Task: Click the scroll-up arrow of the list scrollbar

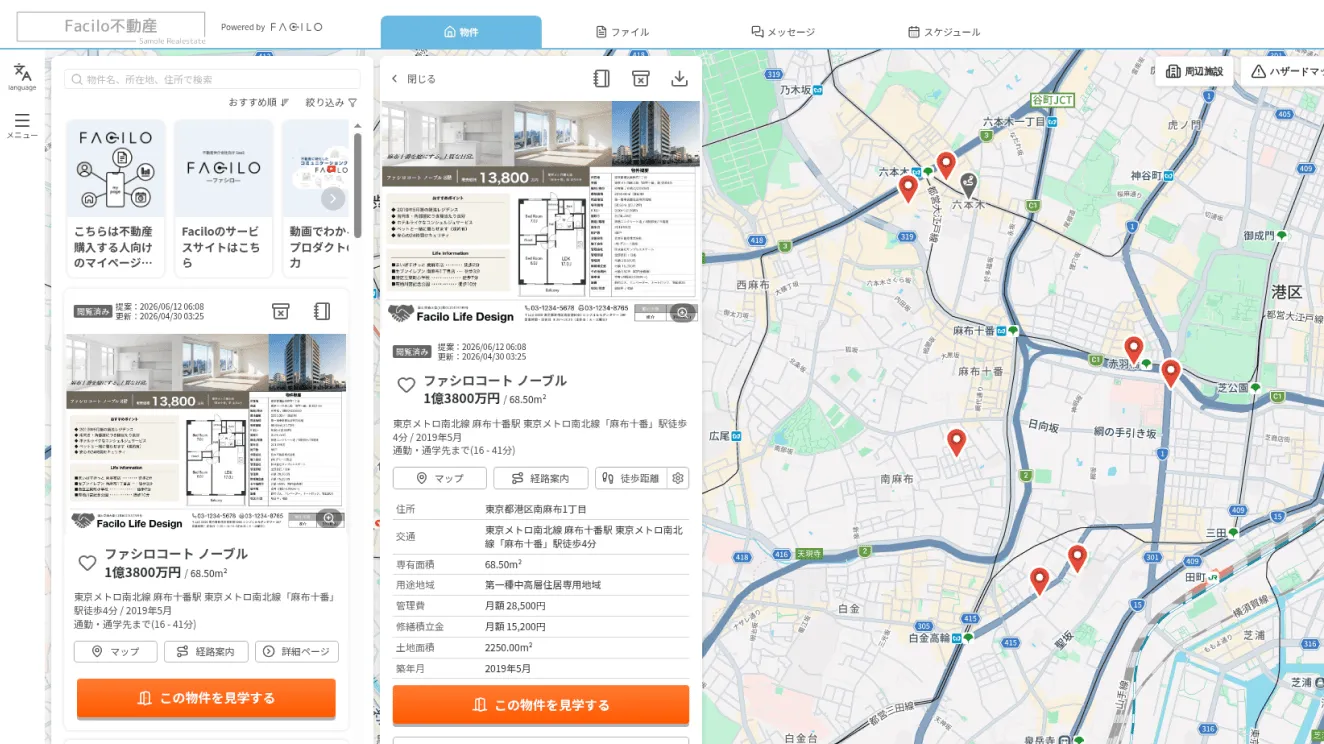Action: point(357,124)
